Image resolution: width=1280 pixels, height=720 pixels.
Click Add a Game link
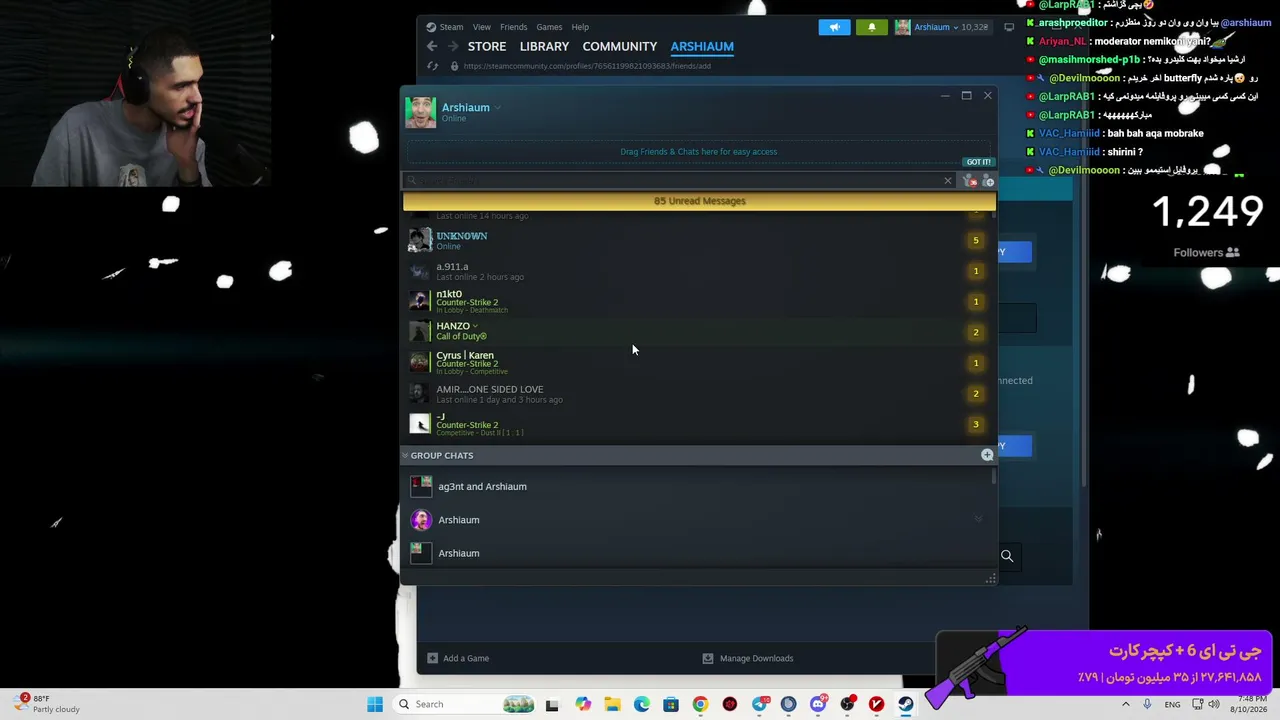pos(466,658)
